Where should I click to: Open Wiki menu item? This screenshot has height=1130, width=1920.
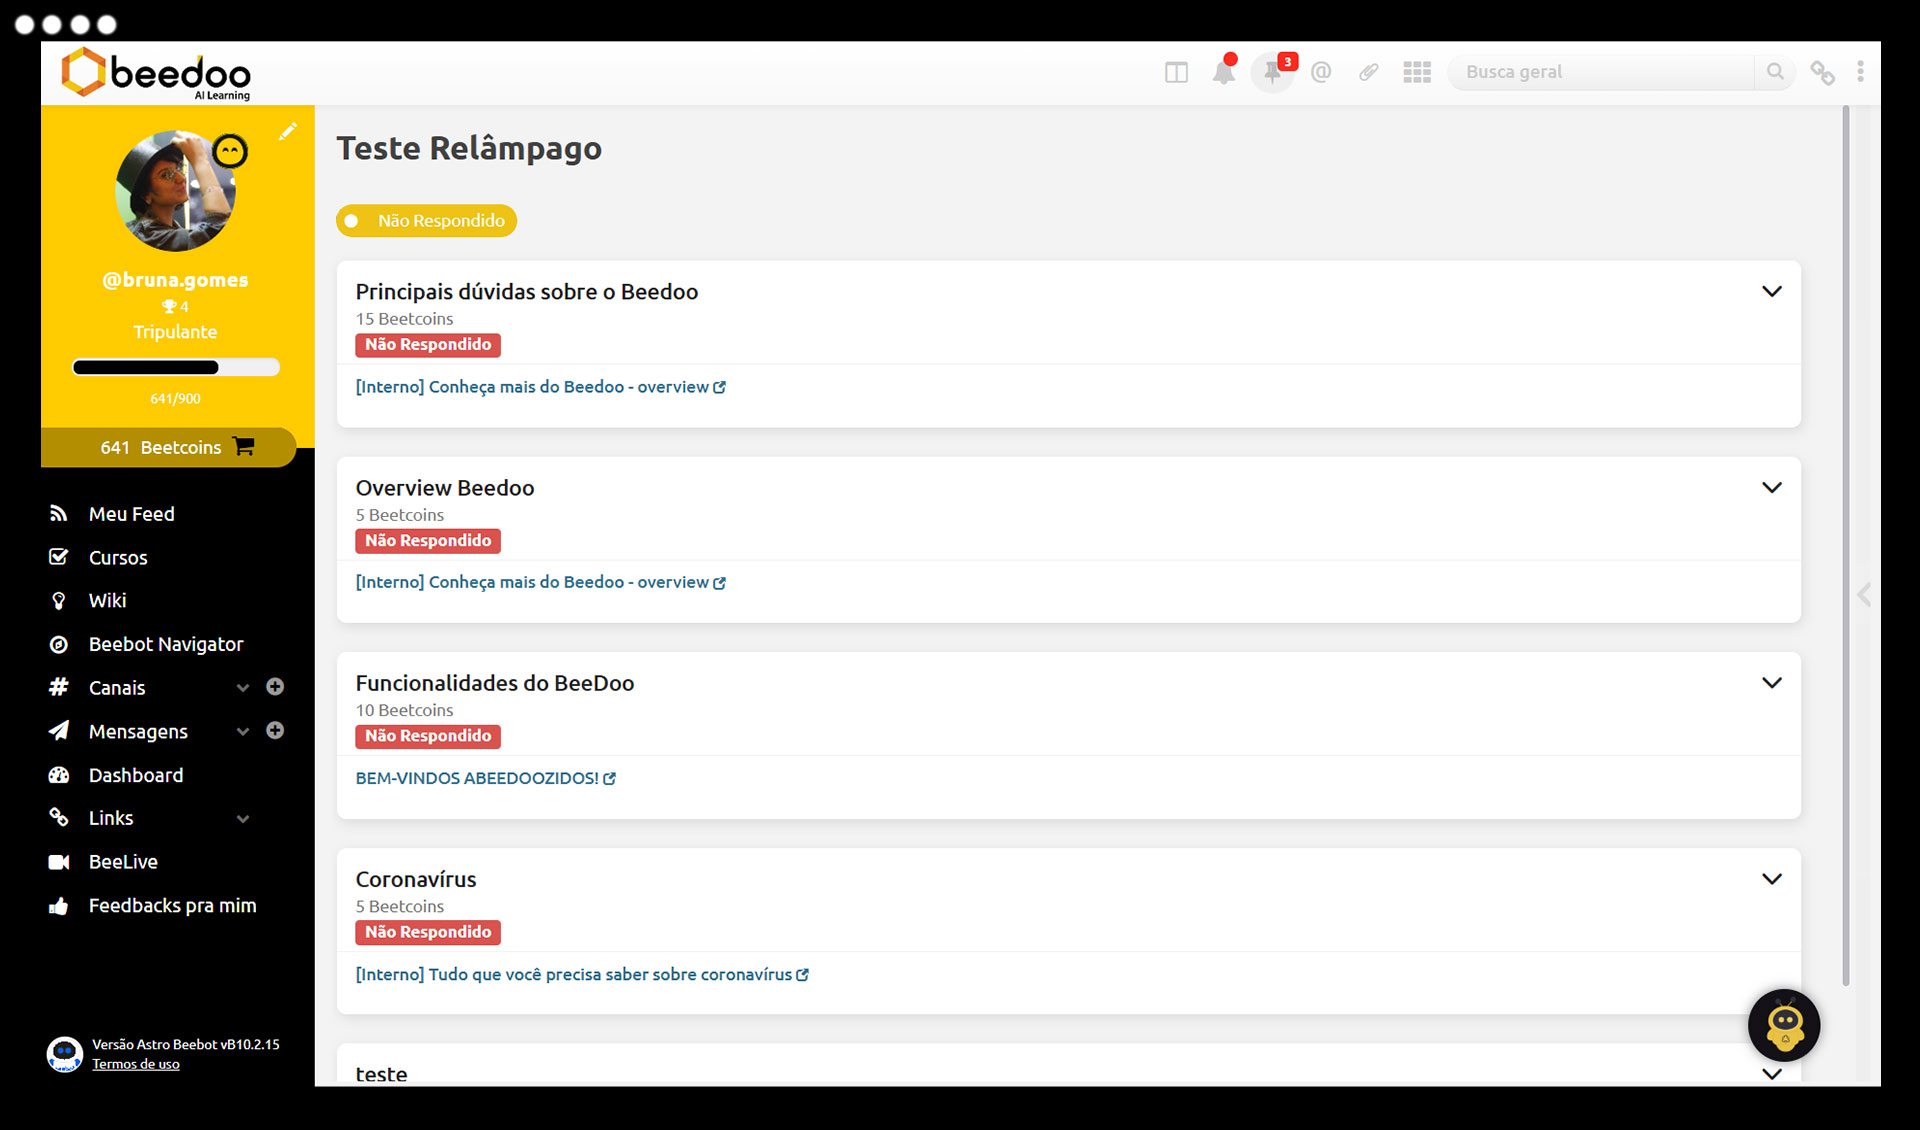[107, 601]
